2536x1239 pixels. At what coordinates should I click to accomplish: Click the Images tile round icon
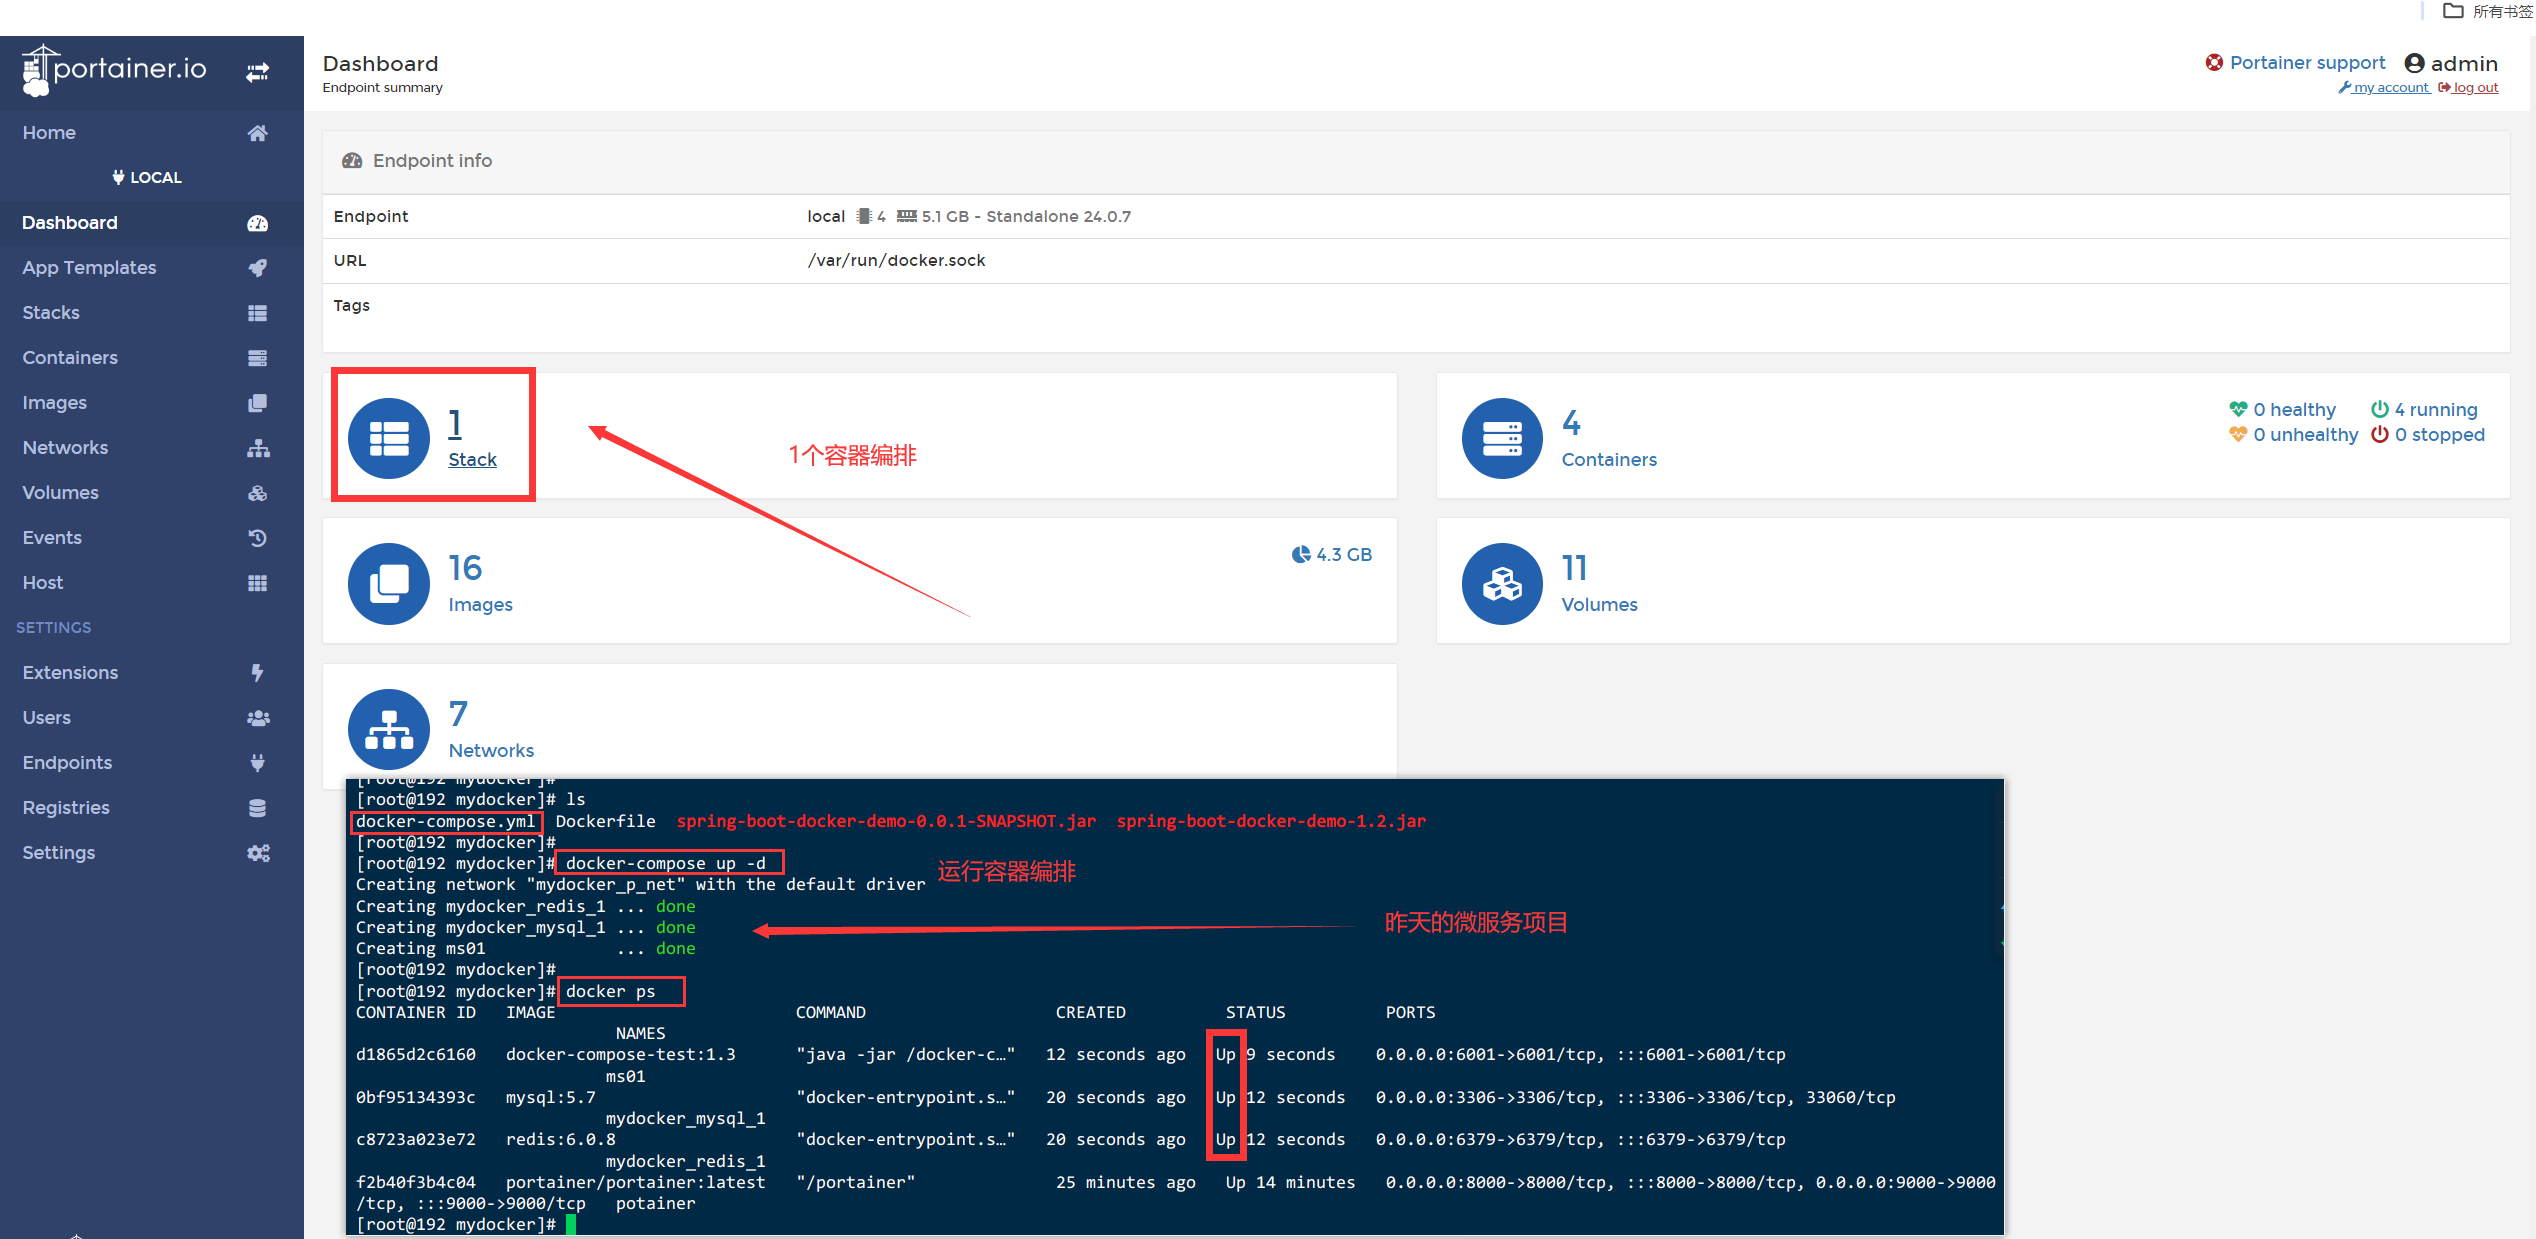click(x=389, y=584)
